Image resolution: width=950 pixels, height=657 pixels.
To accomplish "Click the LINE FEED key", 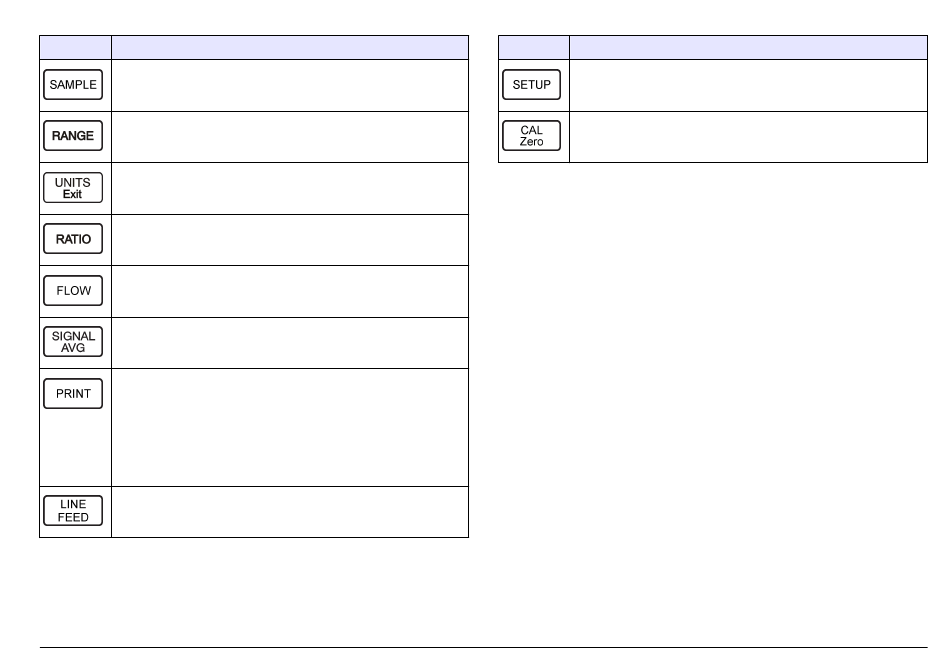I will click(73, 511).
